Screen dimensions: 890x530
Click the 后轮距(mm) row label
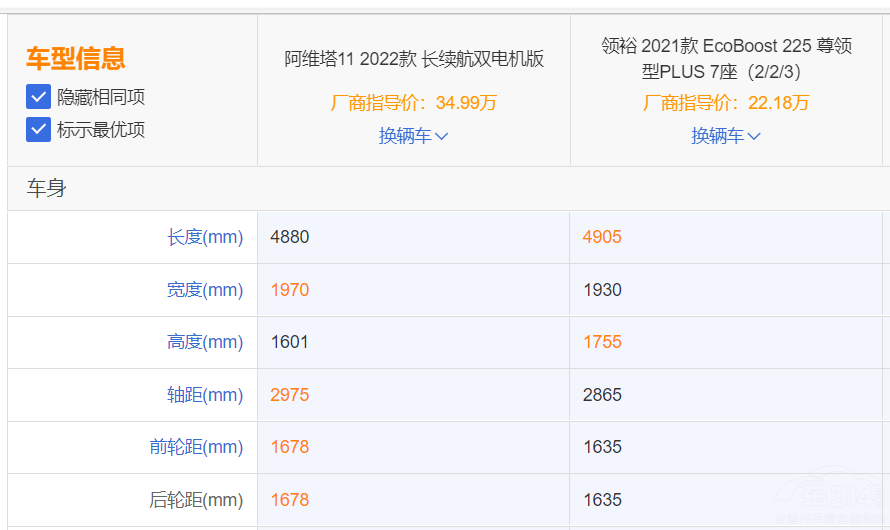pos(197,500)
